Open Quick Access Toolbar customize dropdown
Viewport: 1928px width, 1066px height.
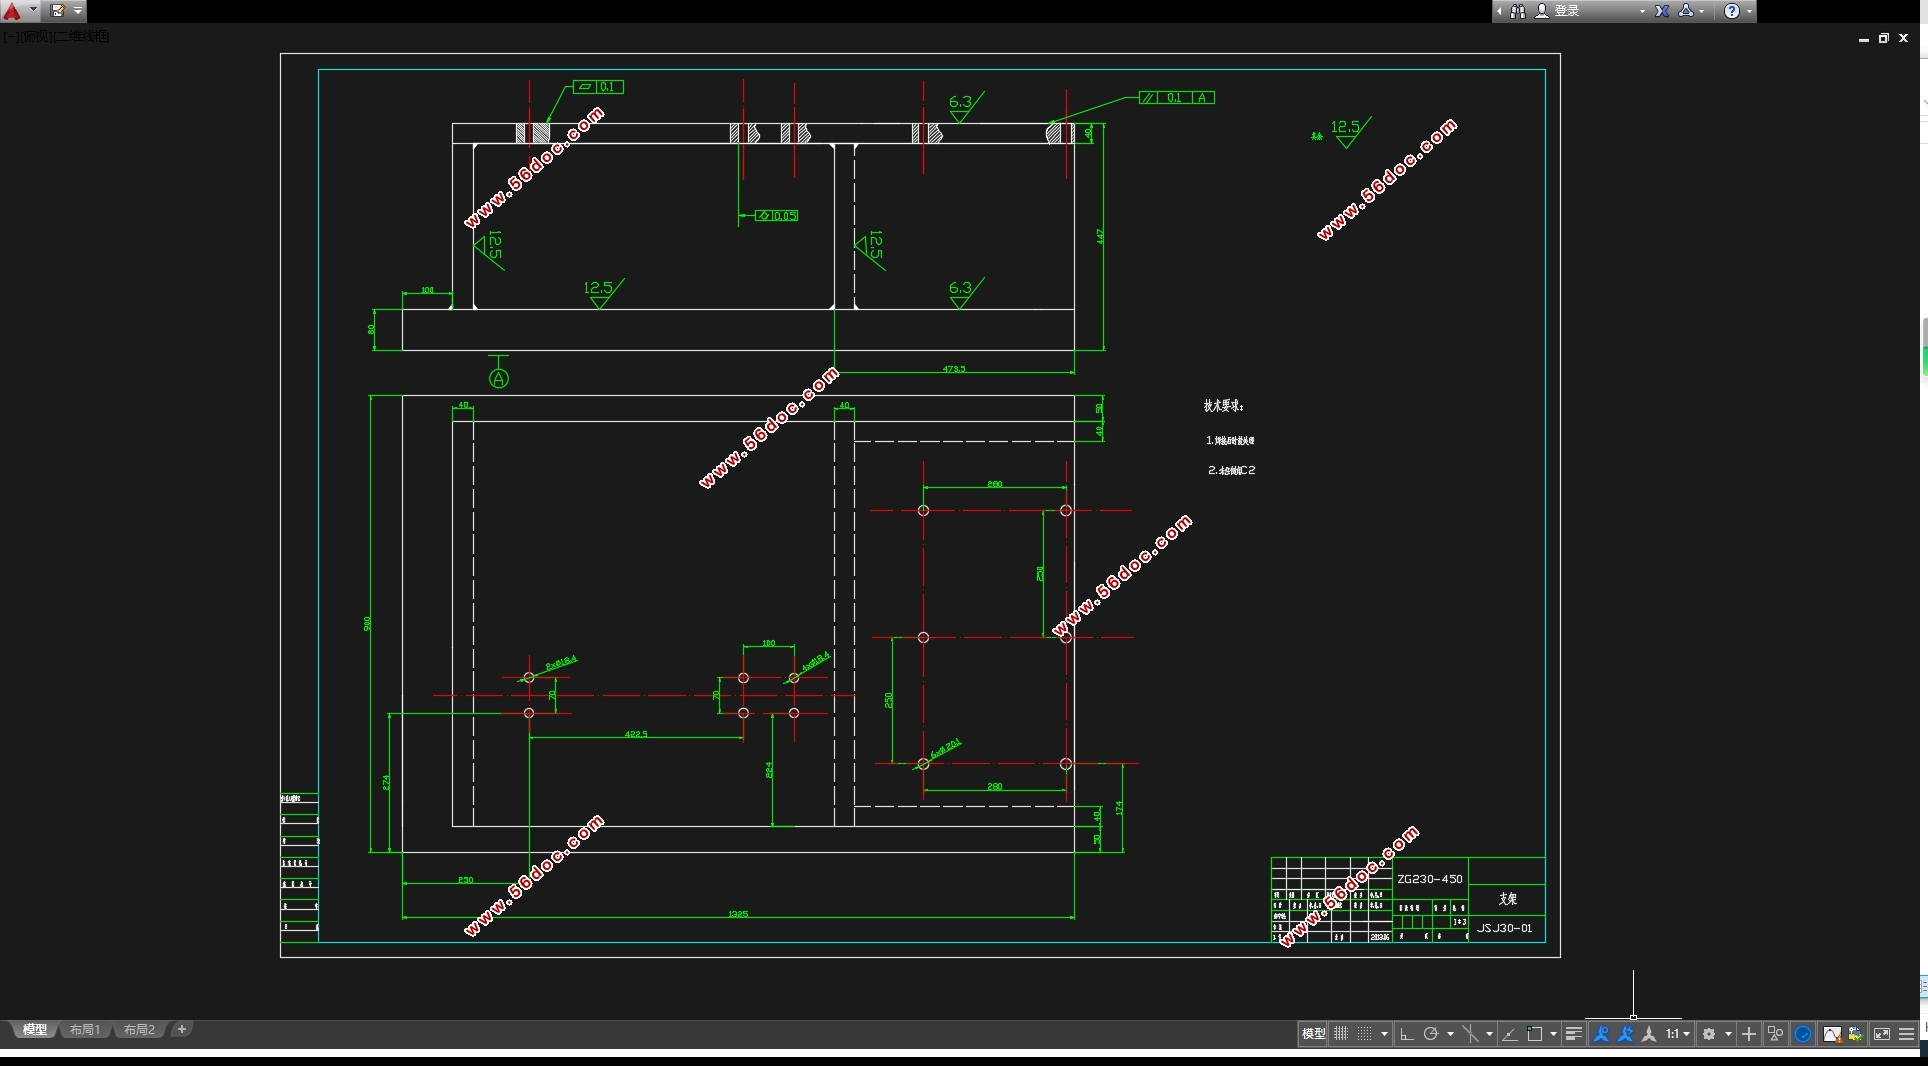point(78,11)
